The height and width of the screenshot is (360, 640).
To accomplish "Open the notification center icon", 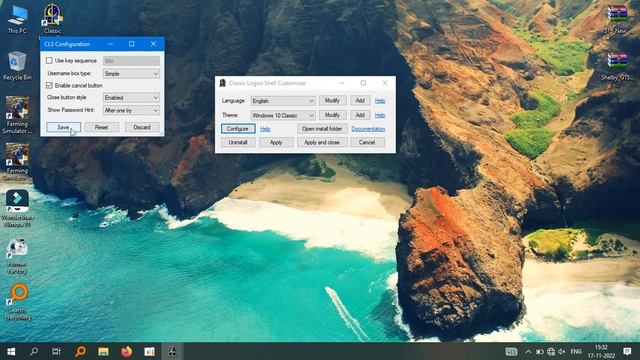I will [x=627, y=351].
